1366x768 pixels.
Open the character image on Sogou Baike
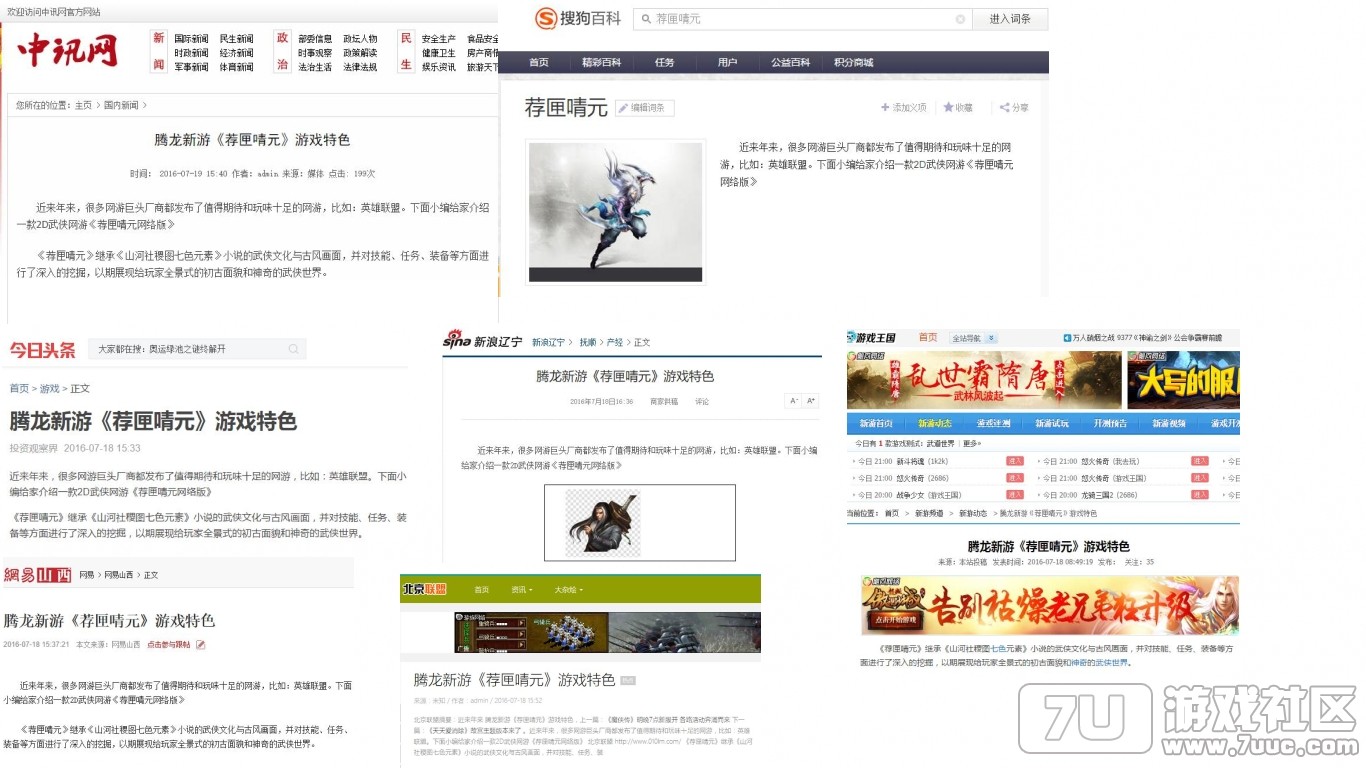pyautogui.click(x=615, y=211)
